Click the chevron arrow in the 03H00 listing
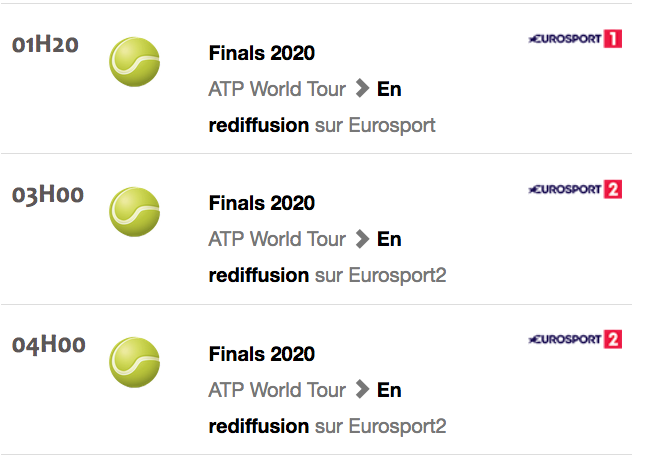Image resolution: width=665 pixels, height=459 pixels. 362,239
